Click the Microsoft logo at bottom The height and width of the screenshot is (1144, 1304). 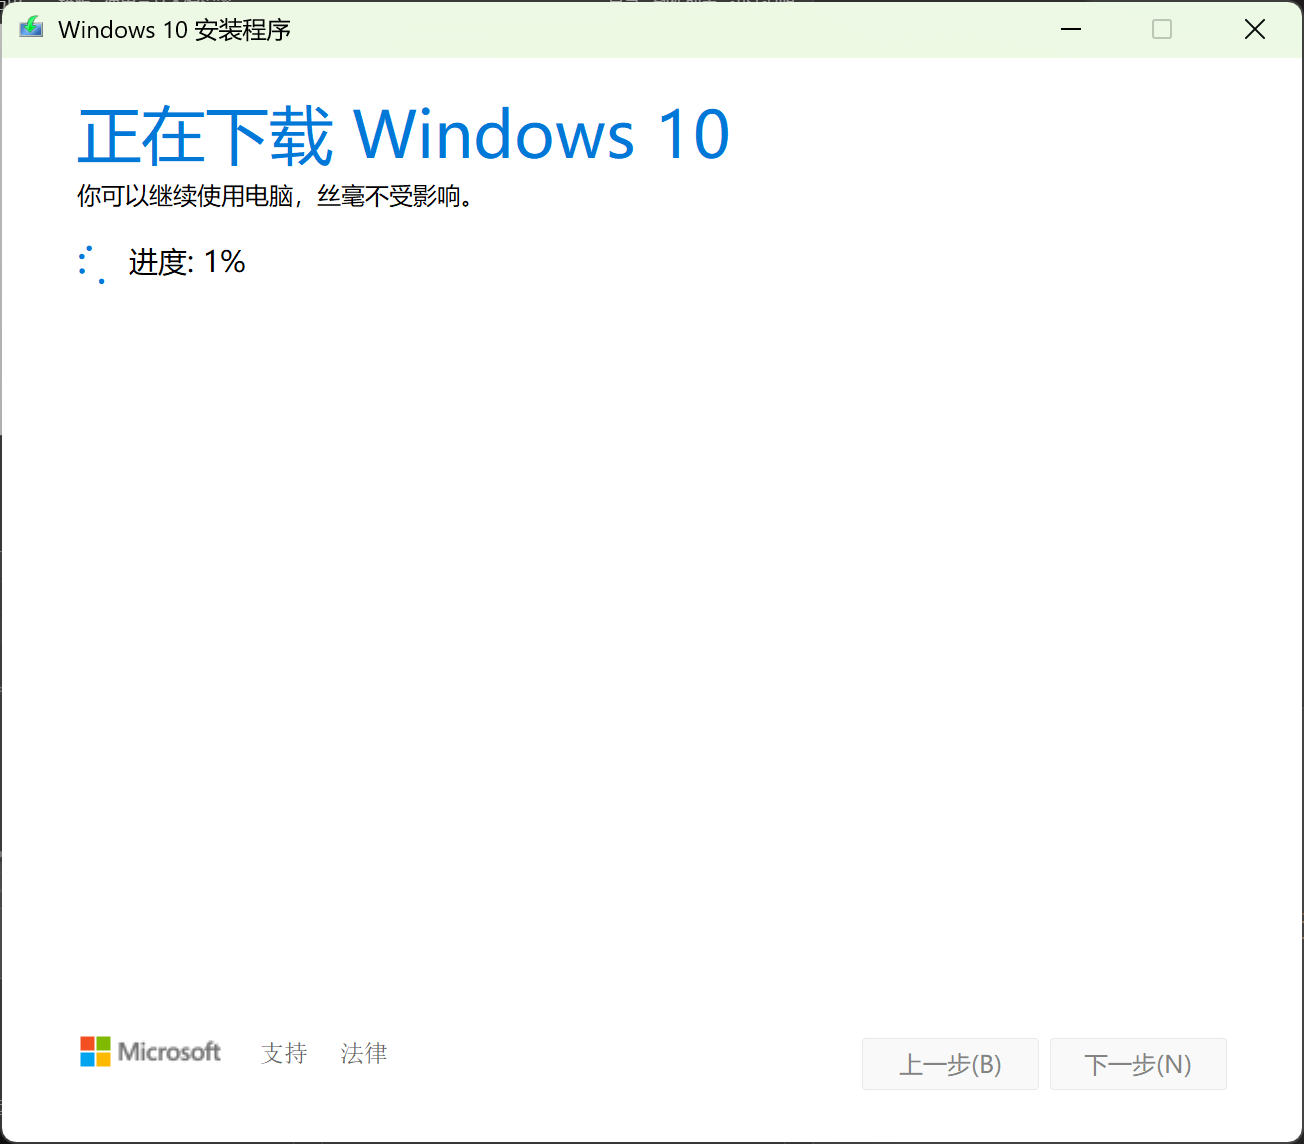[150, 1052]
